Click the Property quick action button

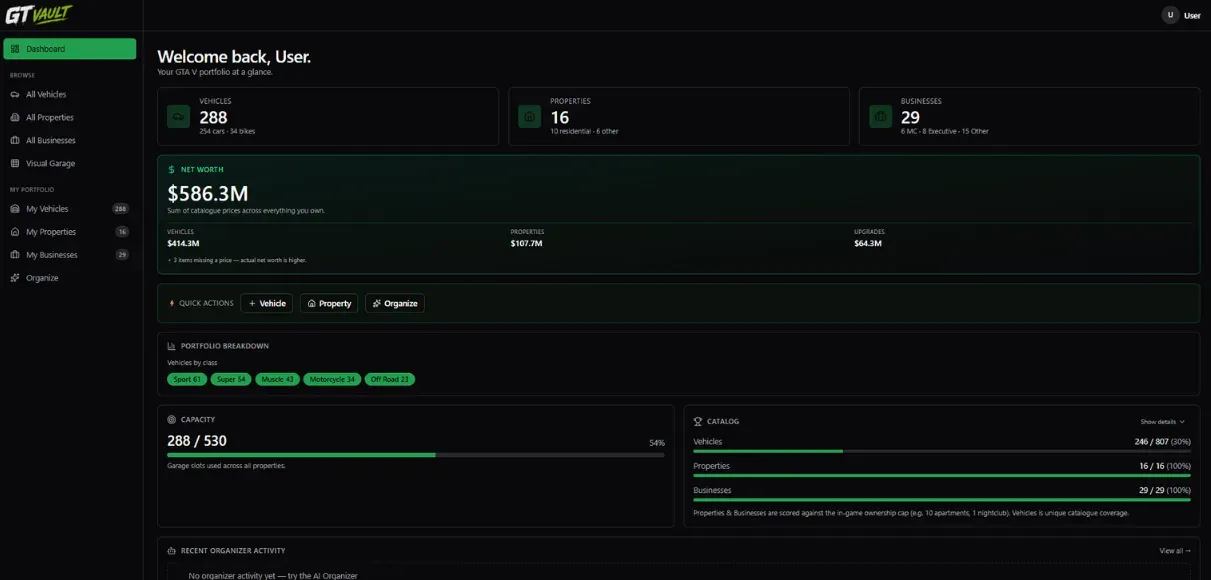click(329, 303)
